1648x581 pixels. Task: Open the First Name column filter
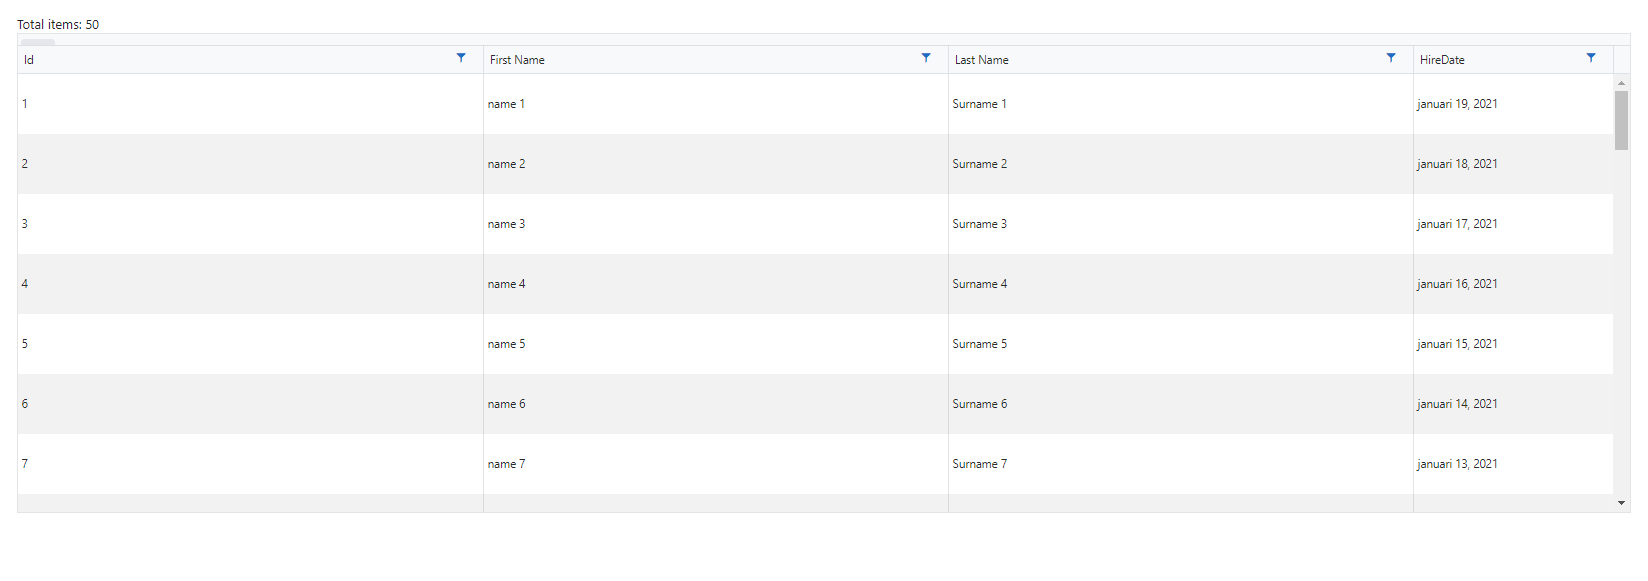tap(926, 58)
